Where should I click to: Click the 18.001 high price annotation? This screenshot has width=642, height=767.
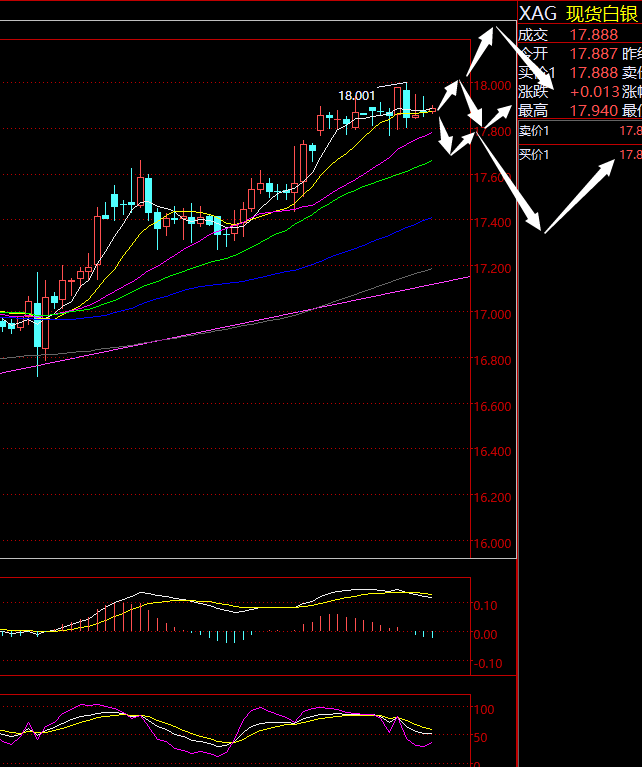pos(356,96)
